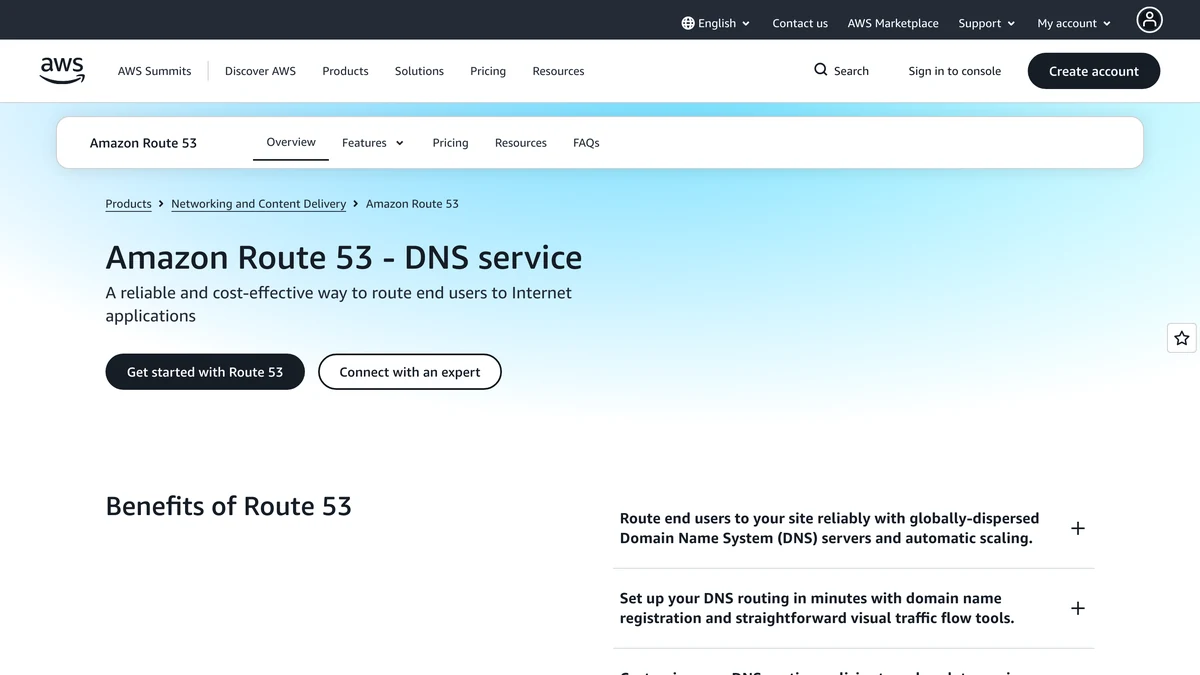
Task: Open top navigation Resources menu
Action: [x=558, y=71]
